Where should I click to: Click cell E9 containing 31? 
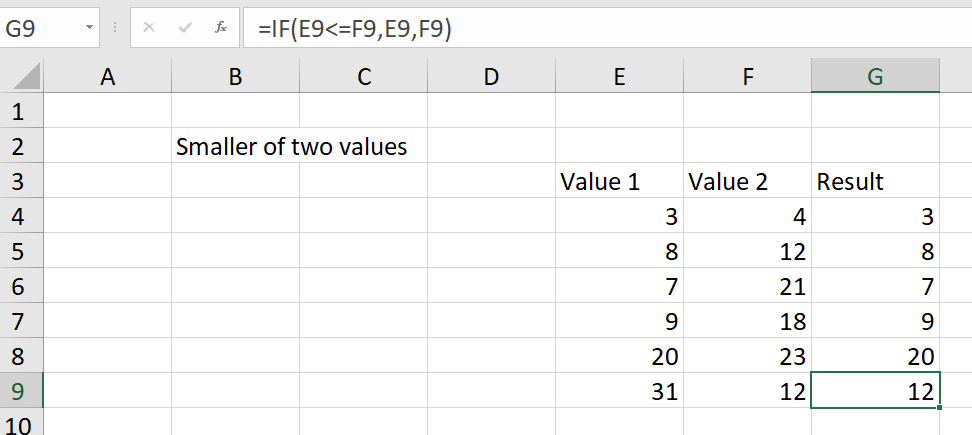619,390
